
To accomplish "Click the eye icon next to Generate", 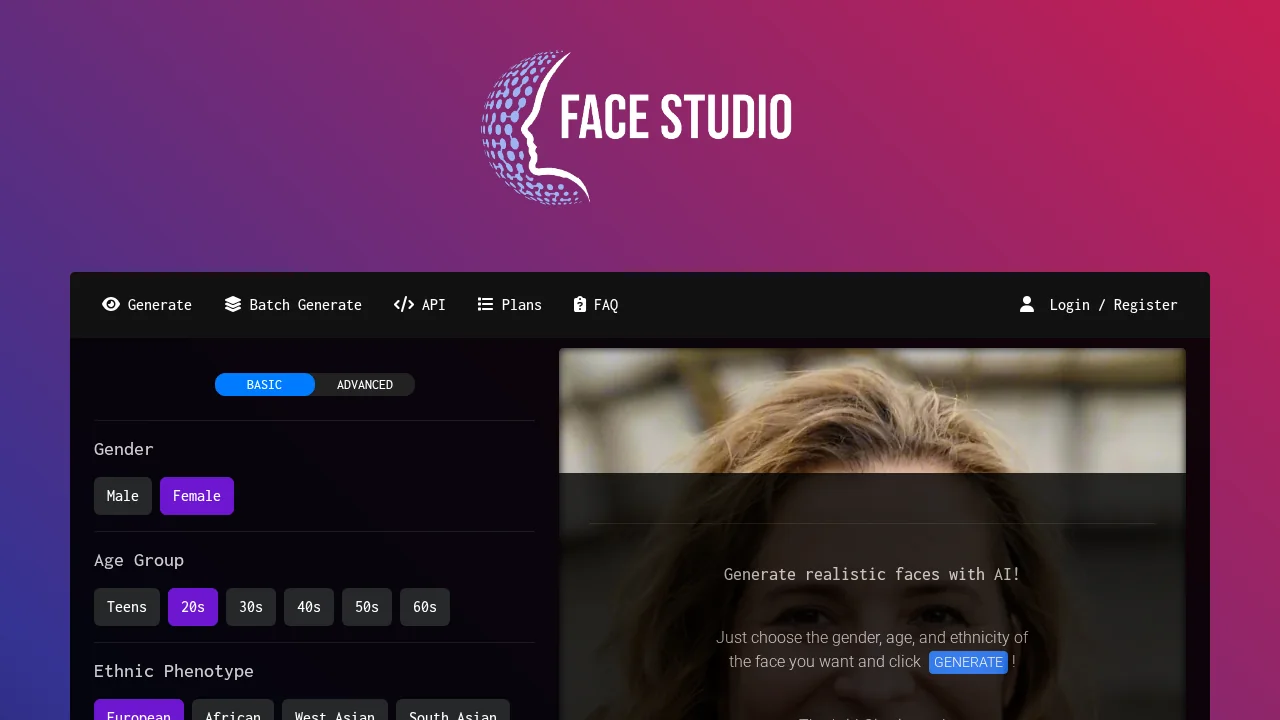I will tap(111, 304).
